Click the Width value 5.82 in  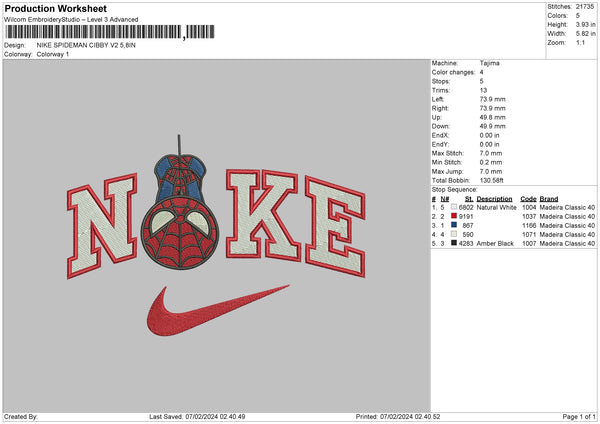[x=585, y=34]
